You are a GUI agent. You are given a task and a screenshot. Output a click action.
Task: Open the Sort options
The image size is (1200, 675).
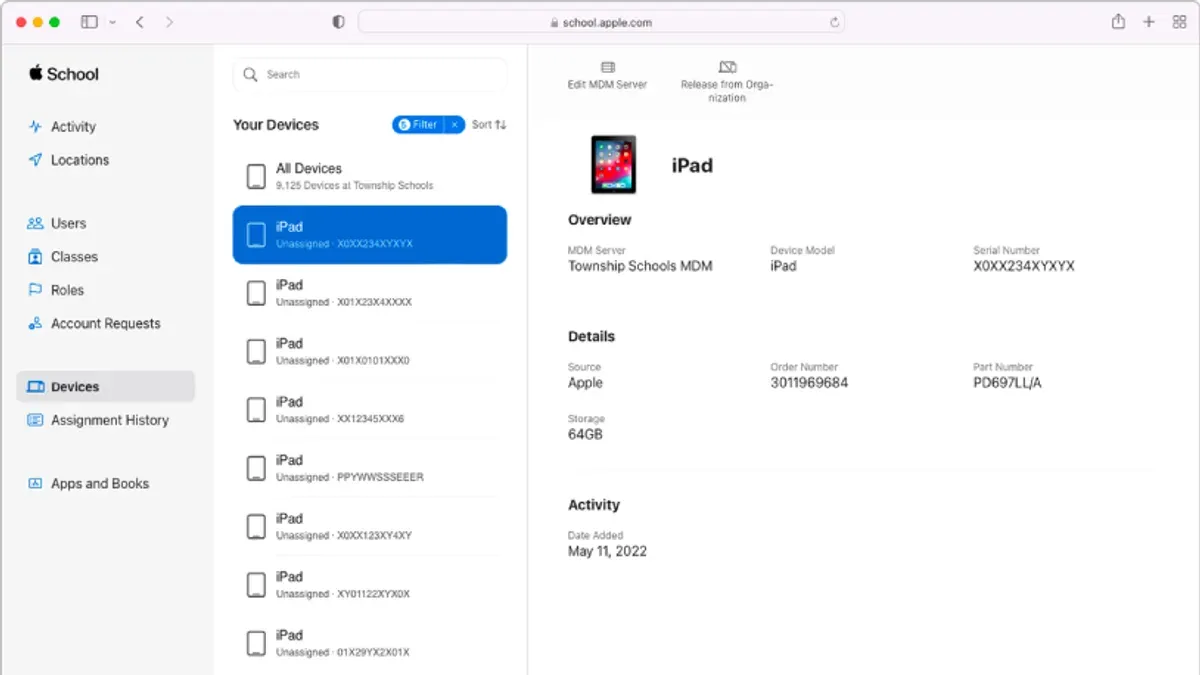pos(489,125)
